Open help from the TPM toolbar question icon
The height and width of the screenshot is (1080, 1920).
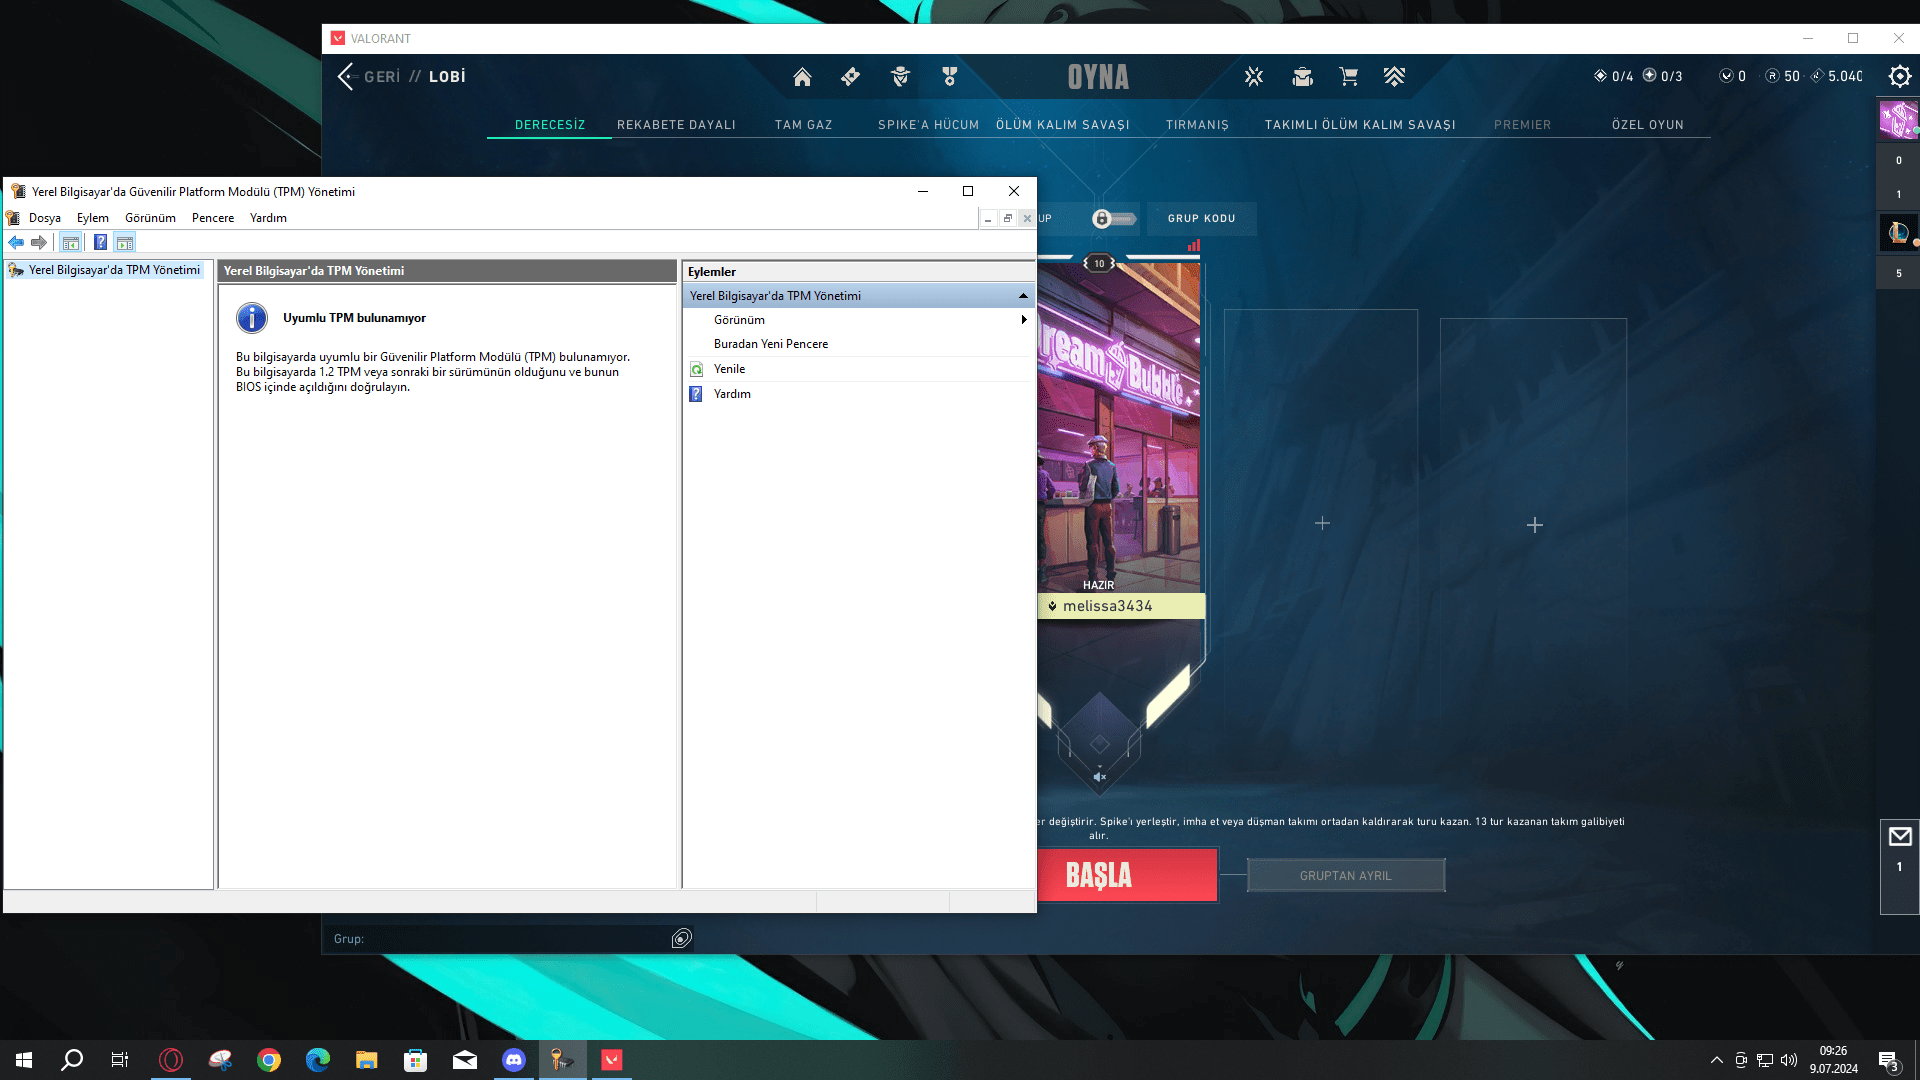coord(100,242)
